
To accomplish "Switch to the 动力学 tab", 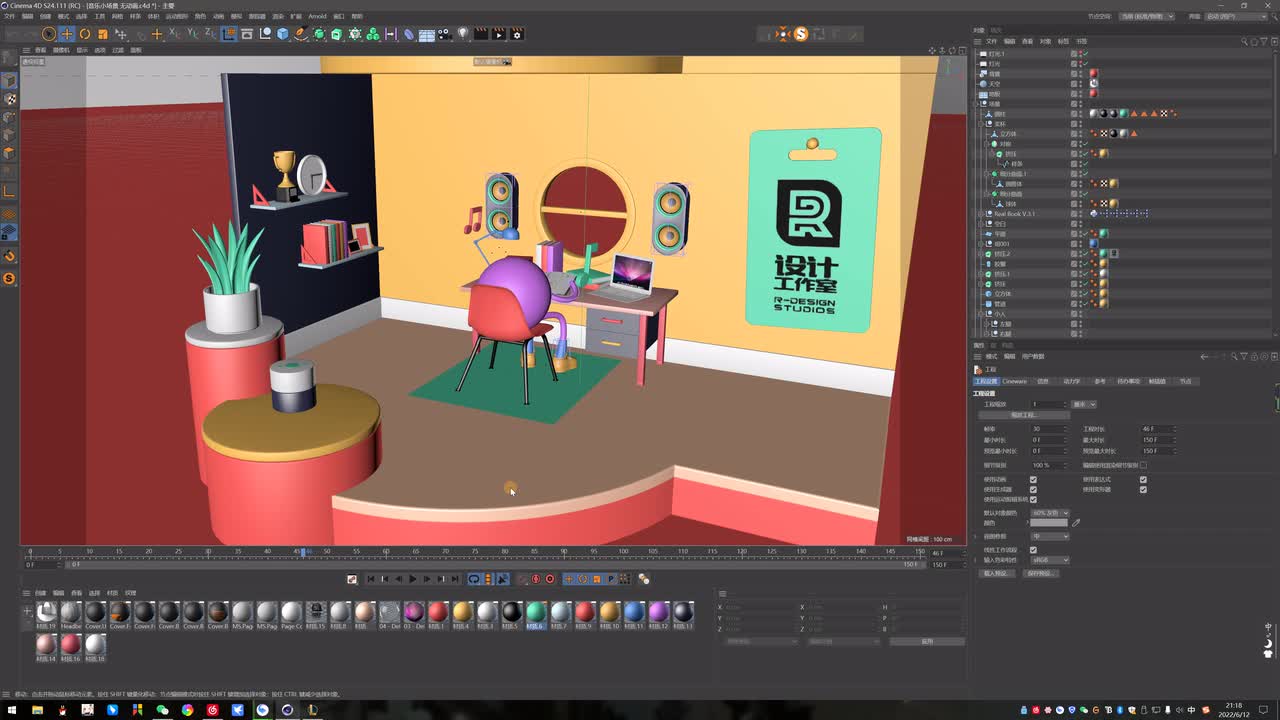I will [x=1071, y=381].
